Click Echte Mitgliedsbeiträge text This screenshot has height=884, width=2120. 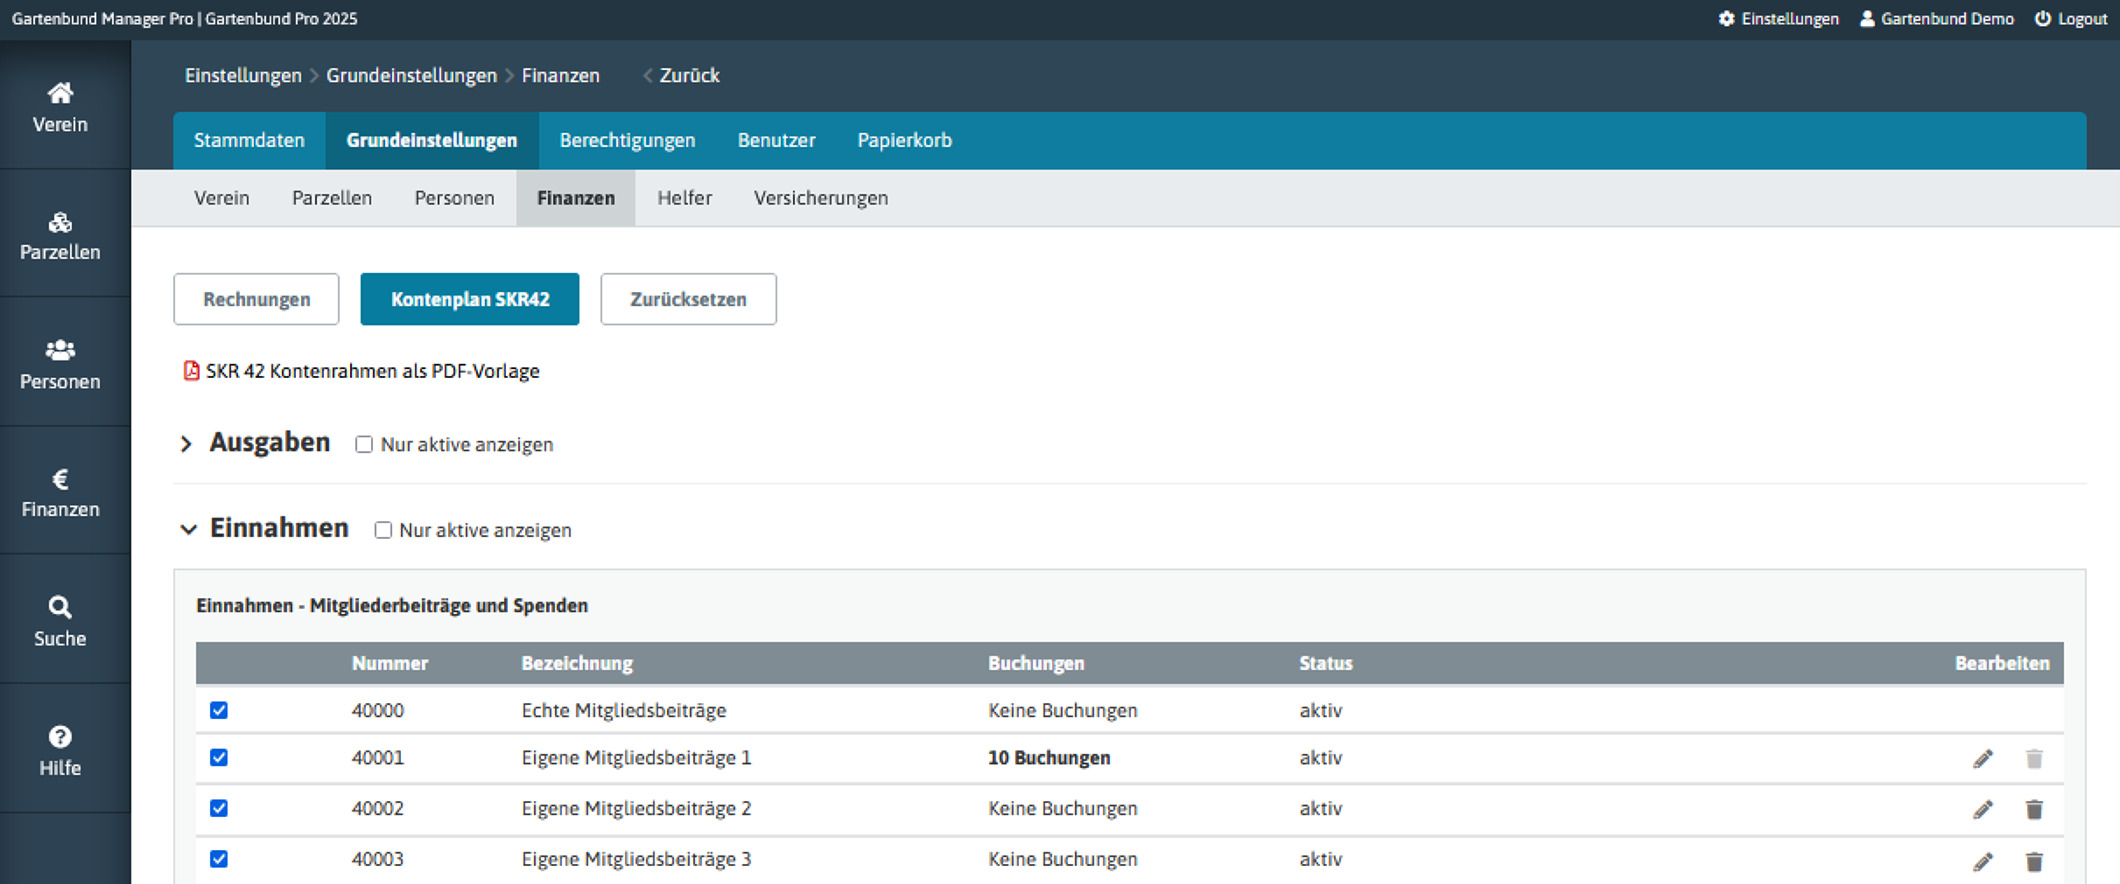[x=624, y=710]
